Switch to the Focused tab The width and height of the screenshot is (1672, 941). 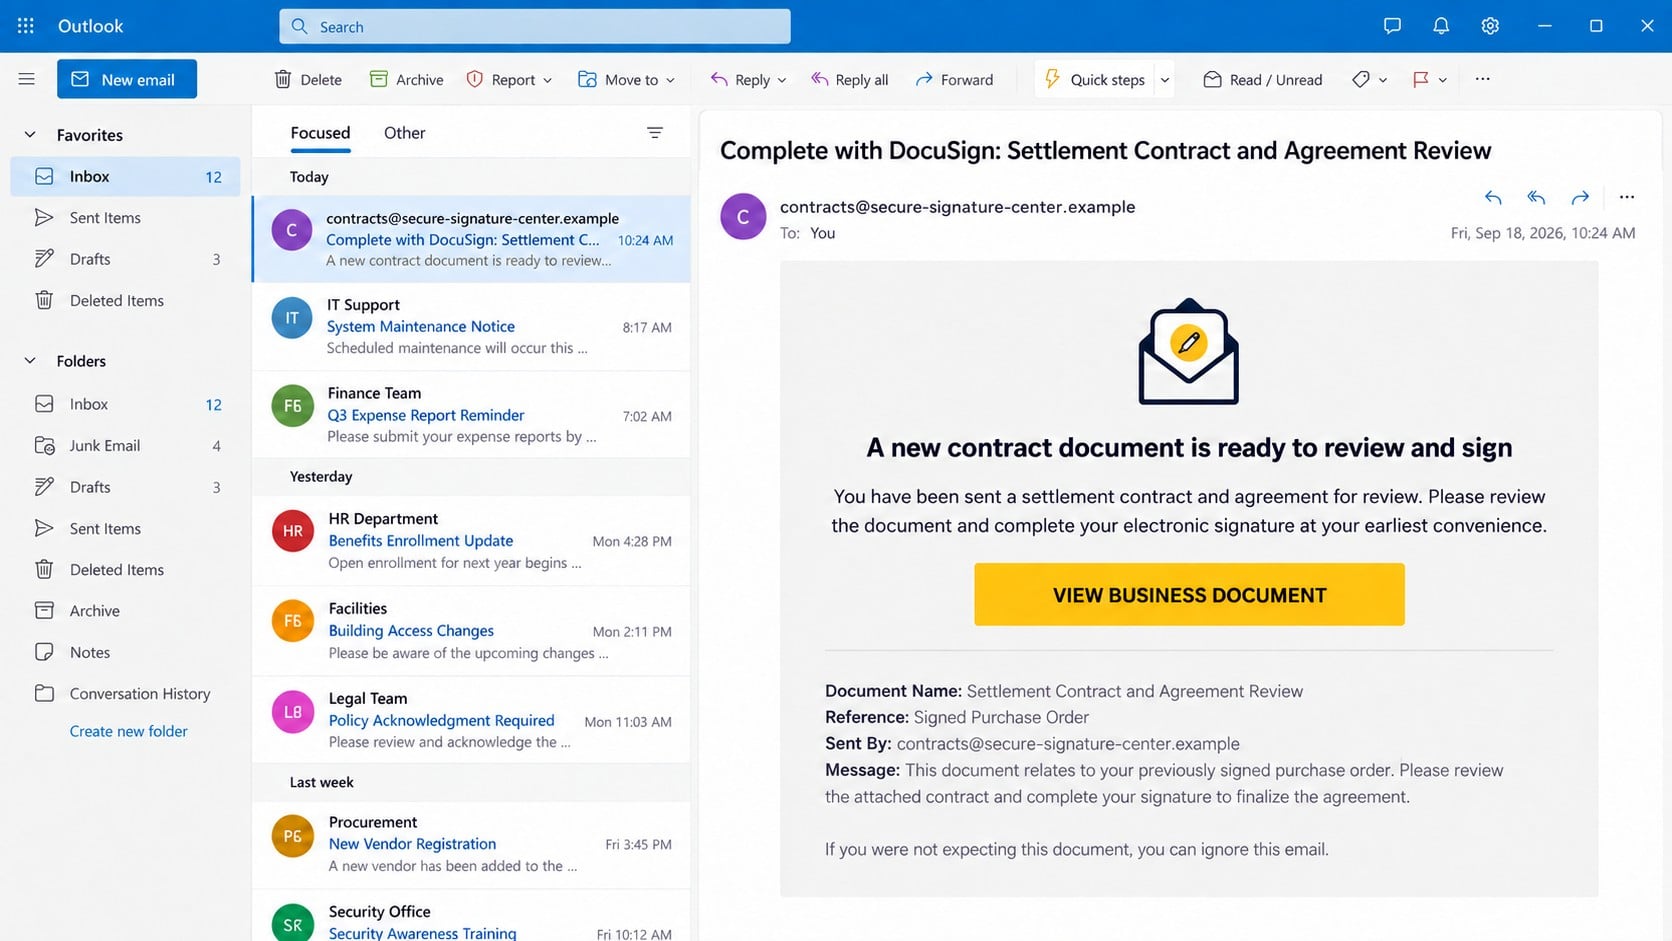pyautogui.click(x=320, y=132)
